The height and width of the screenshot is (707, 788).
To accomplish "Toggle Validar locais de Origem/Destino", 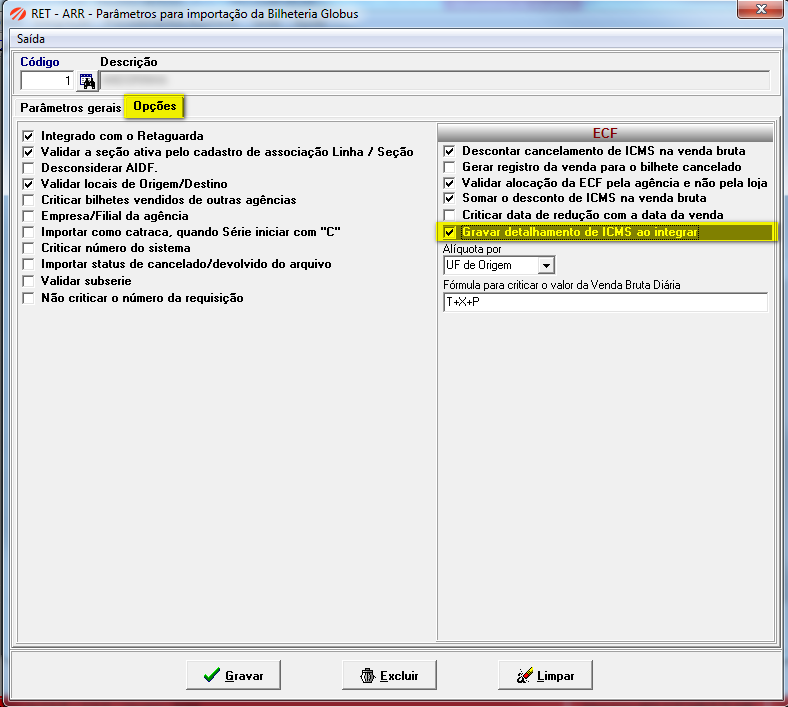I will tap(28, 184).
